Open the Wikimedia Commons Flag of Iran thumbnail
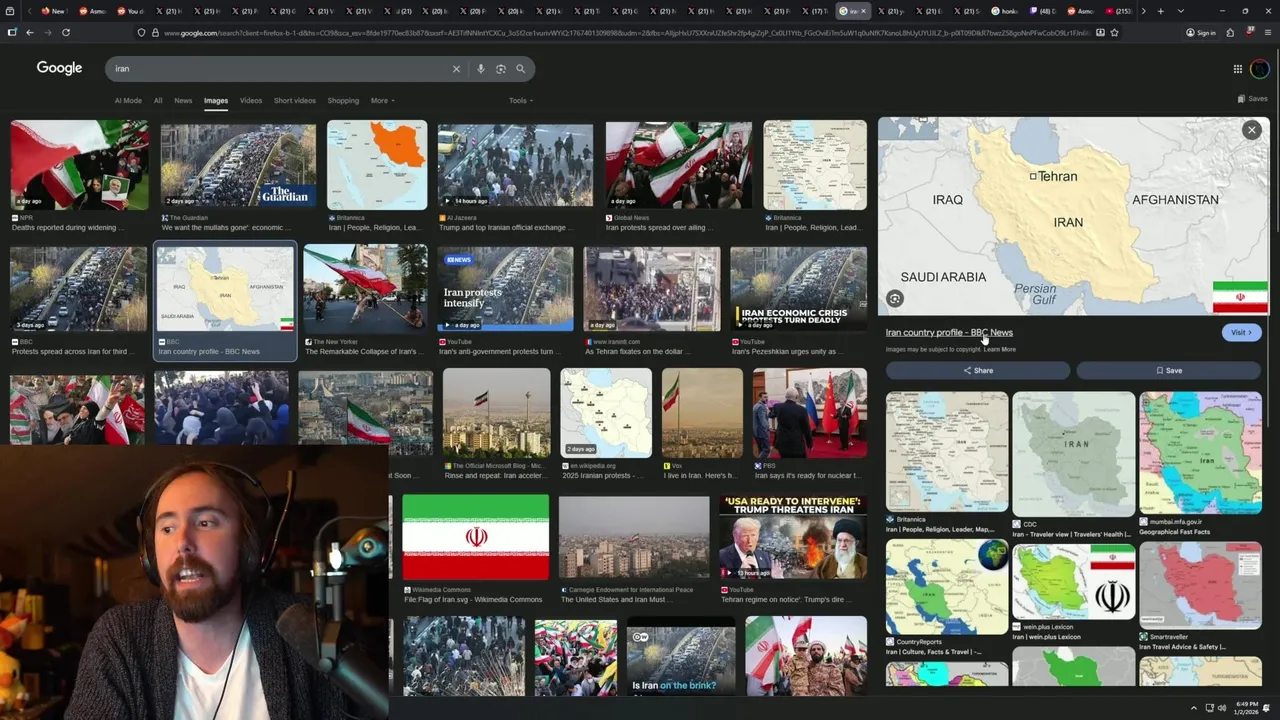Image resolution: width=1280 pixels, height=720 pixels. pos(475,537)
